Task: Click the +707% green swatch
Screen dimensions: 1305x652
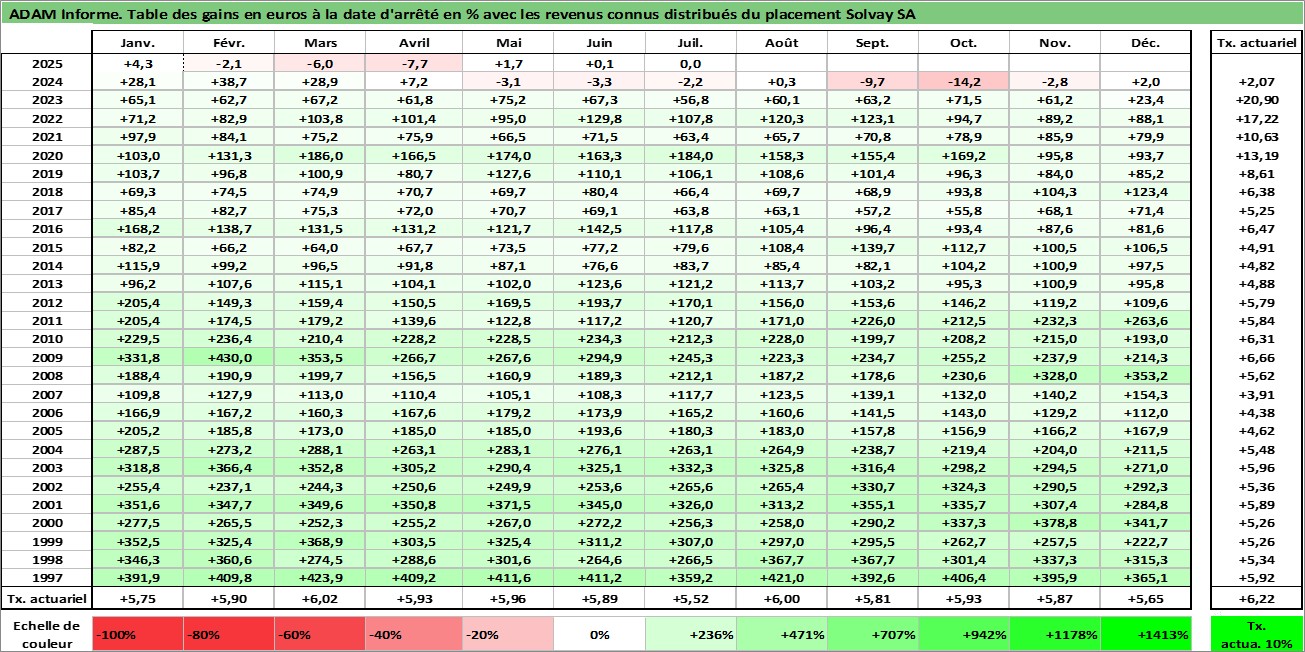Action: tap(873, 634)
